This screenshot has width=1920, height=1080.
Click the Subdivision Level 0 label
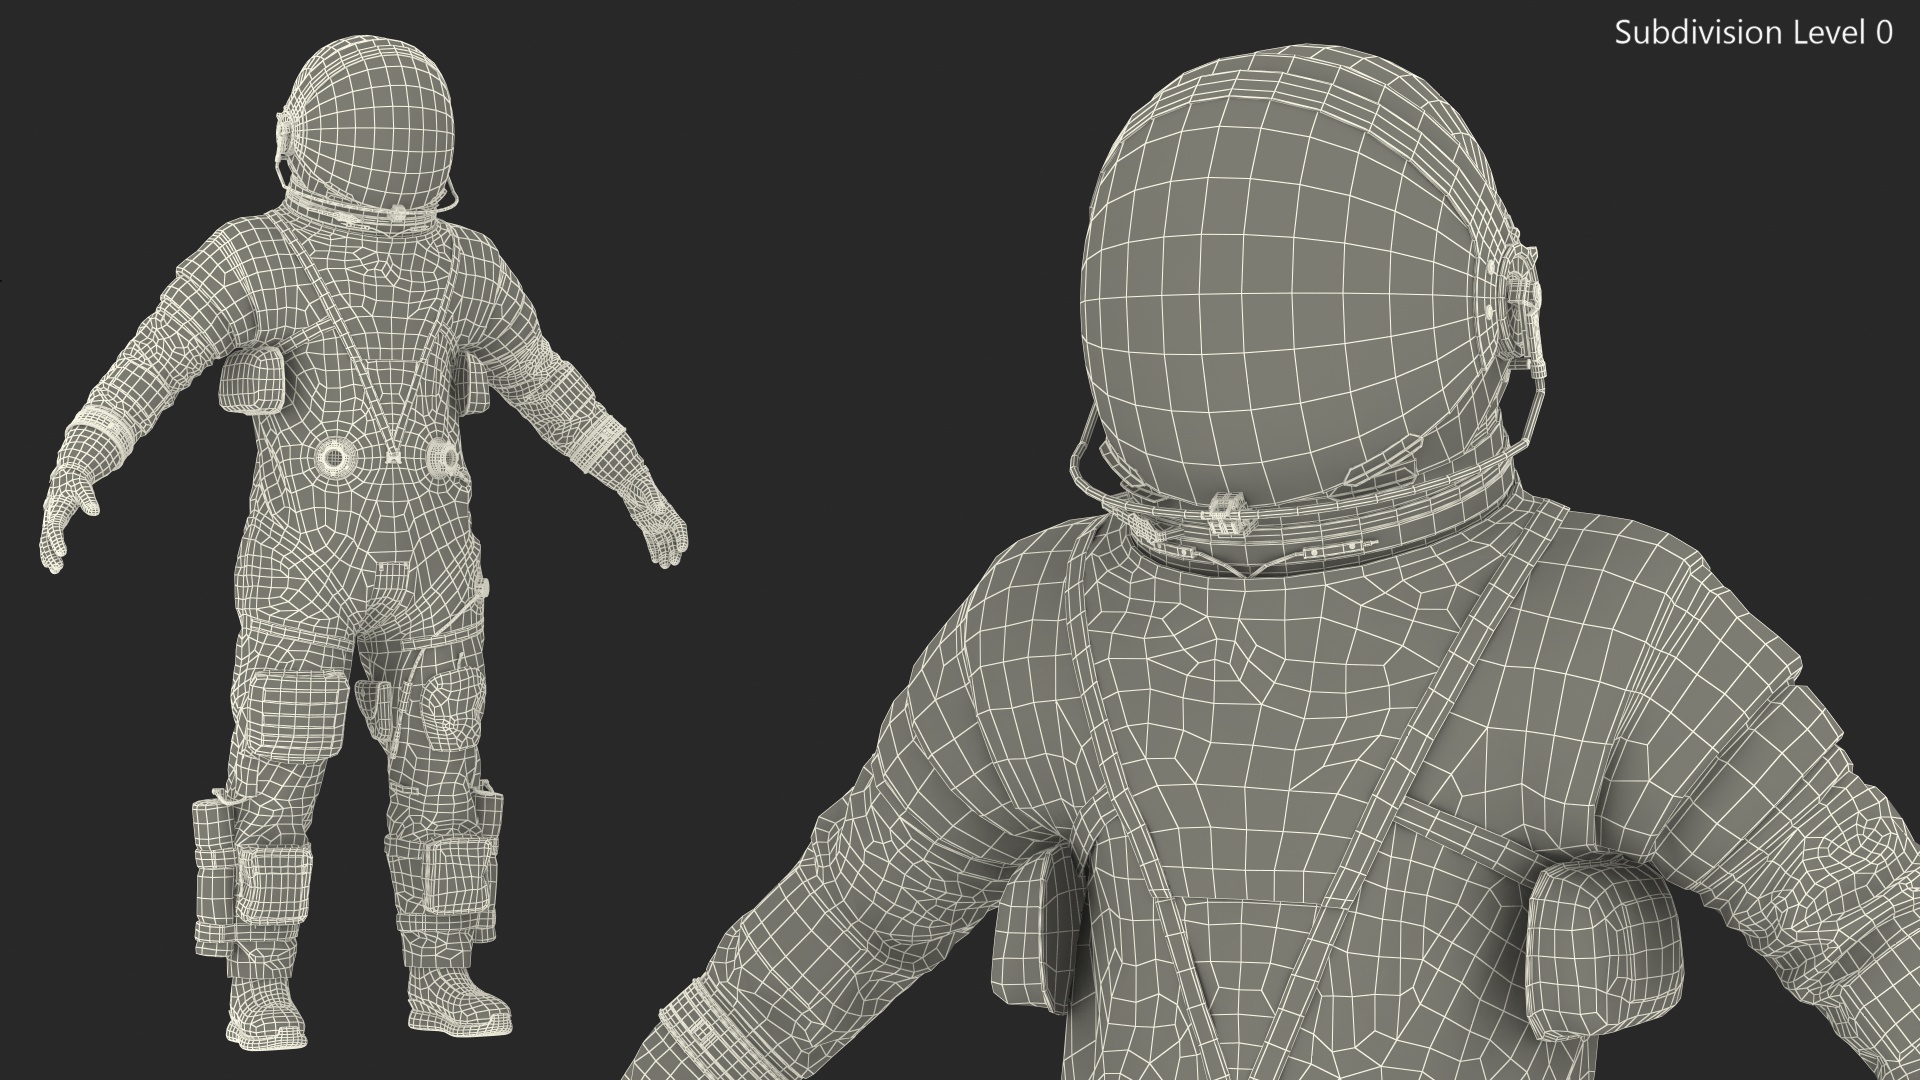[1753, 33]
